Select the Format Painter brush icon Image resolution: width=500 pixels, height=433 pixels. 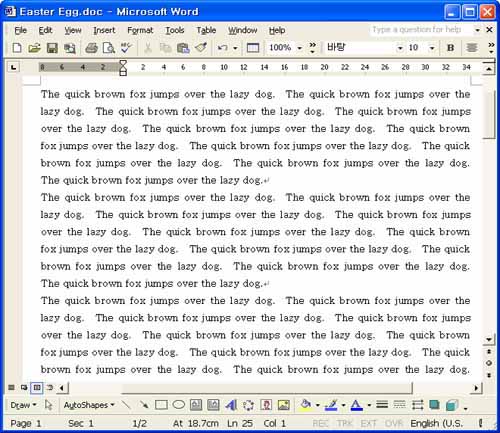click(201, 48)
